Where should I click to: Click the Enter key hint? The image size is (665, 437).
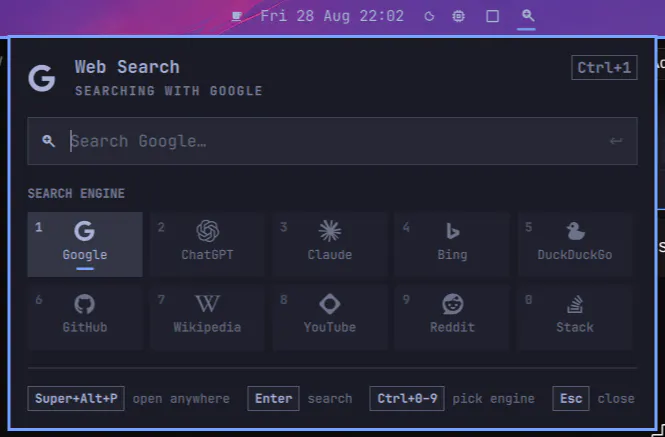(274, 398)
